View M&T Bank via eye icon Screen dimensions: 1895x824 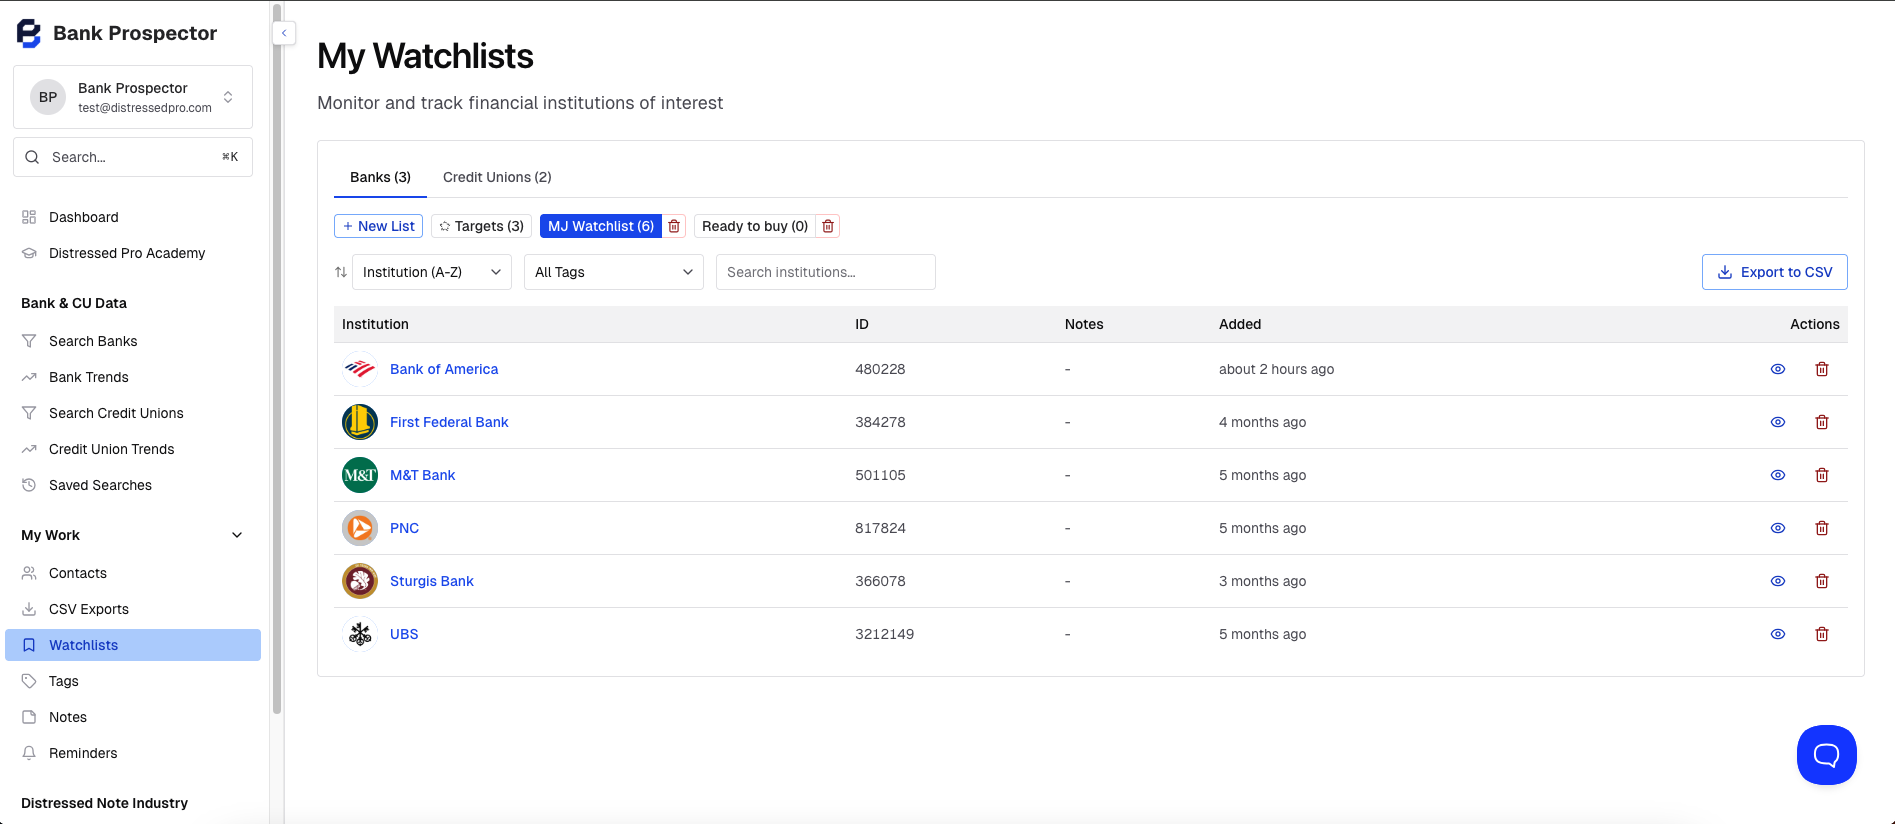[1778, 475]
